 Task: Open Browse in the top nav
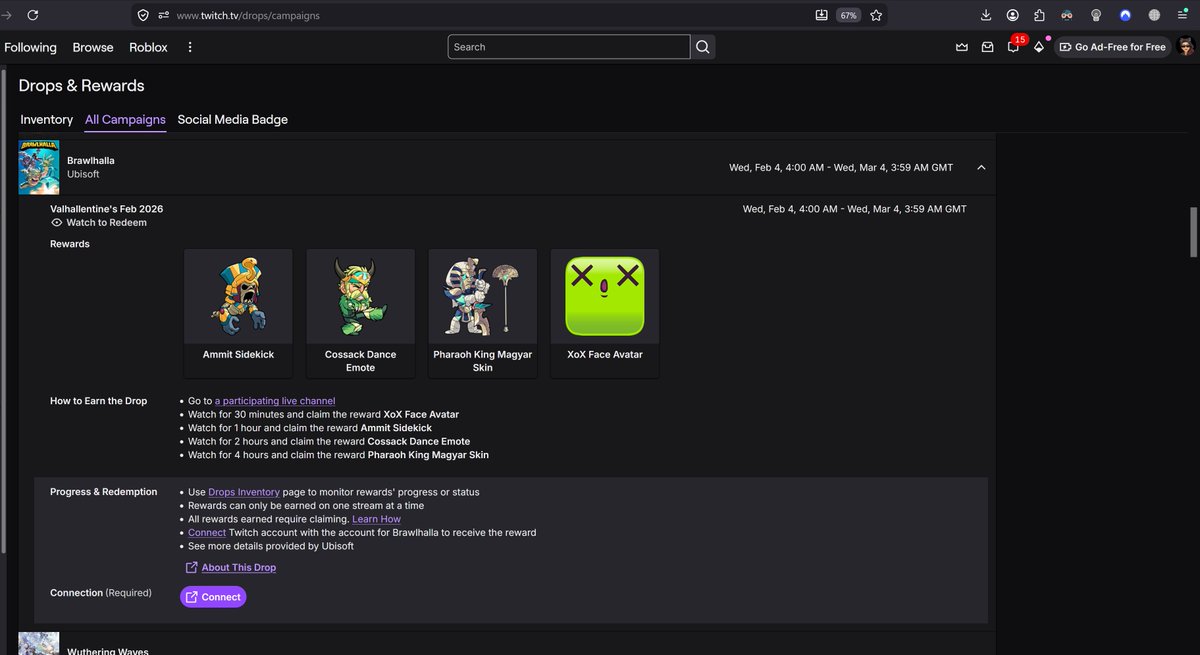93,47
